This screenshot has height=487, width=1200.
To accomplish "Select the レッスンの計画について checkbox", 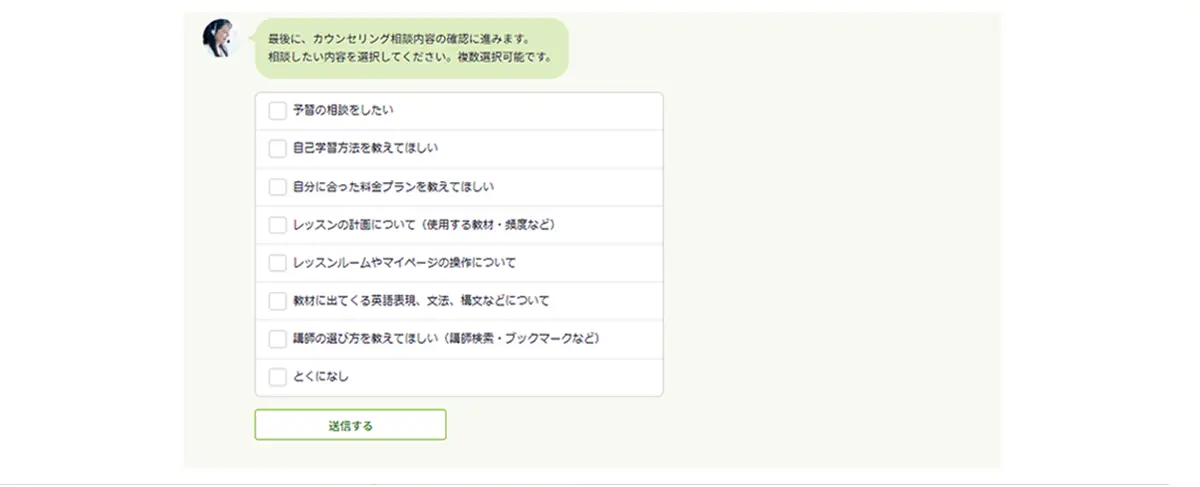I will coord(278,225).
